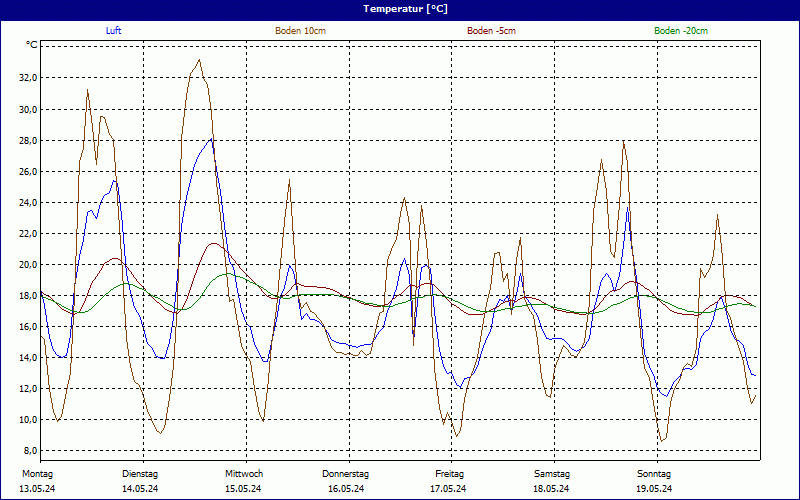Click the '16,0' y-axis value
The width and height of the screenshot is (800, 500).
[x=29, y=327]
